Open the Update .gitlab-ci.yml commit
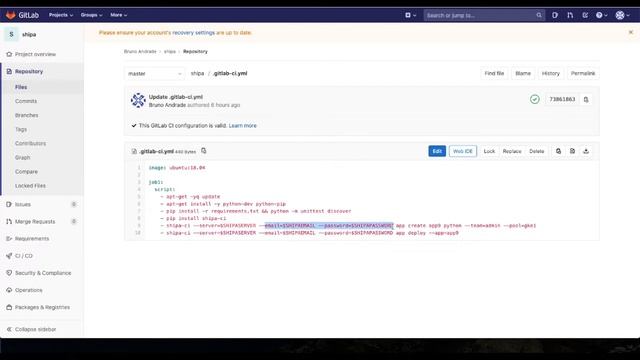Screen dimensions: 640x360 coord(176,97)
